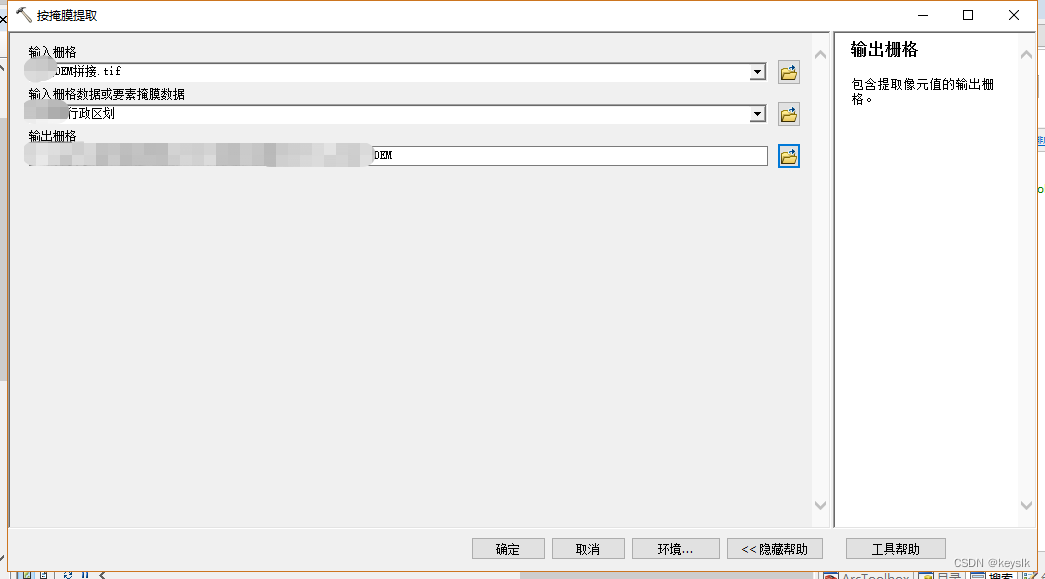This screenshot has width=1045, height=579.
Task: Click the hammer tool icon in title bar
Action: 22,14
